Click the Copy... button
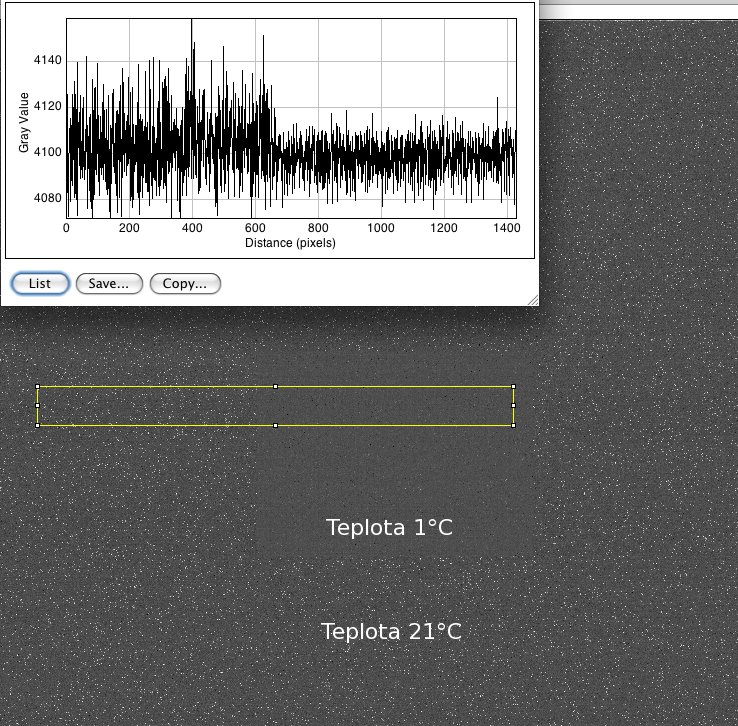This screenshot has height=726, width=738. tap(185, 284)
